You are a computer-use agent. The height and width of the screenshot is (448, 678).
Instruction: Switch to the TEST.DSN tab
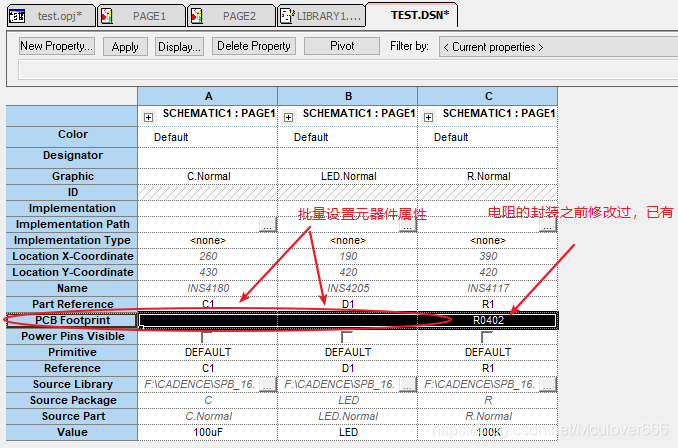click(419, 14)
